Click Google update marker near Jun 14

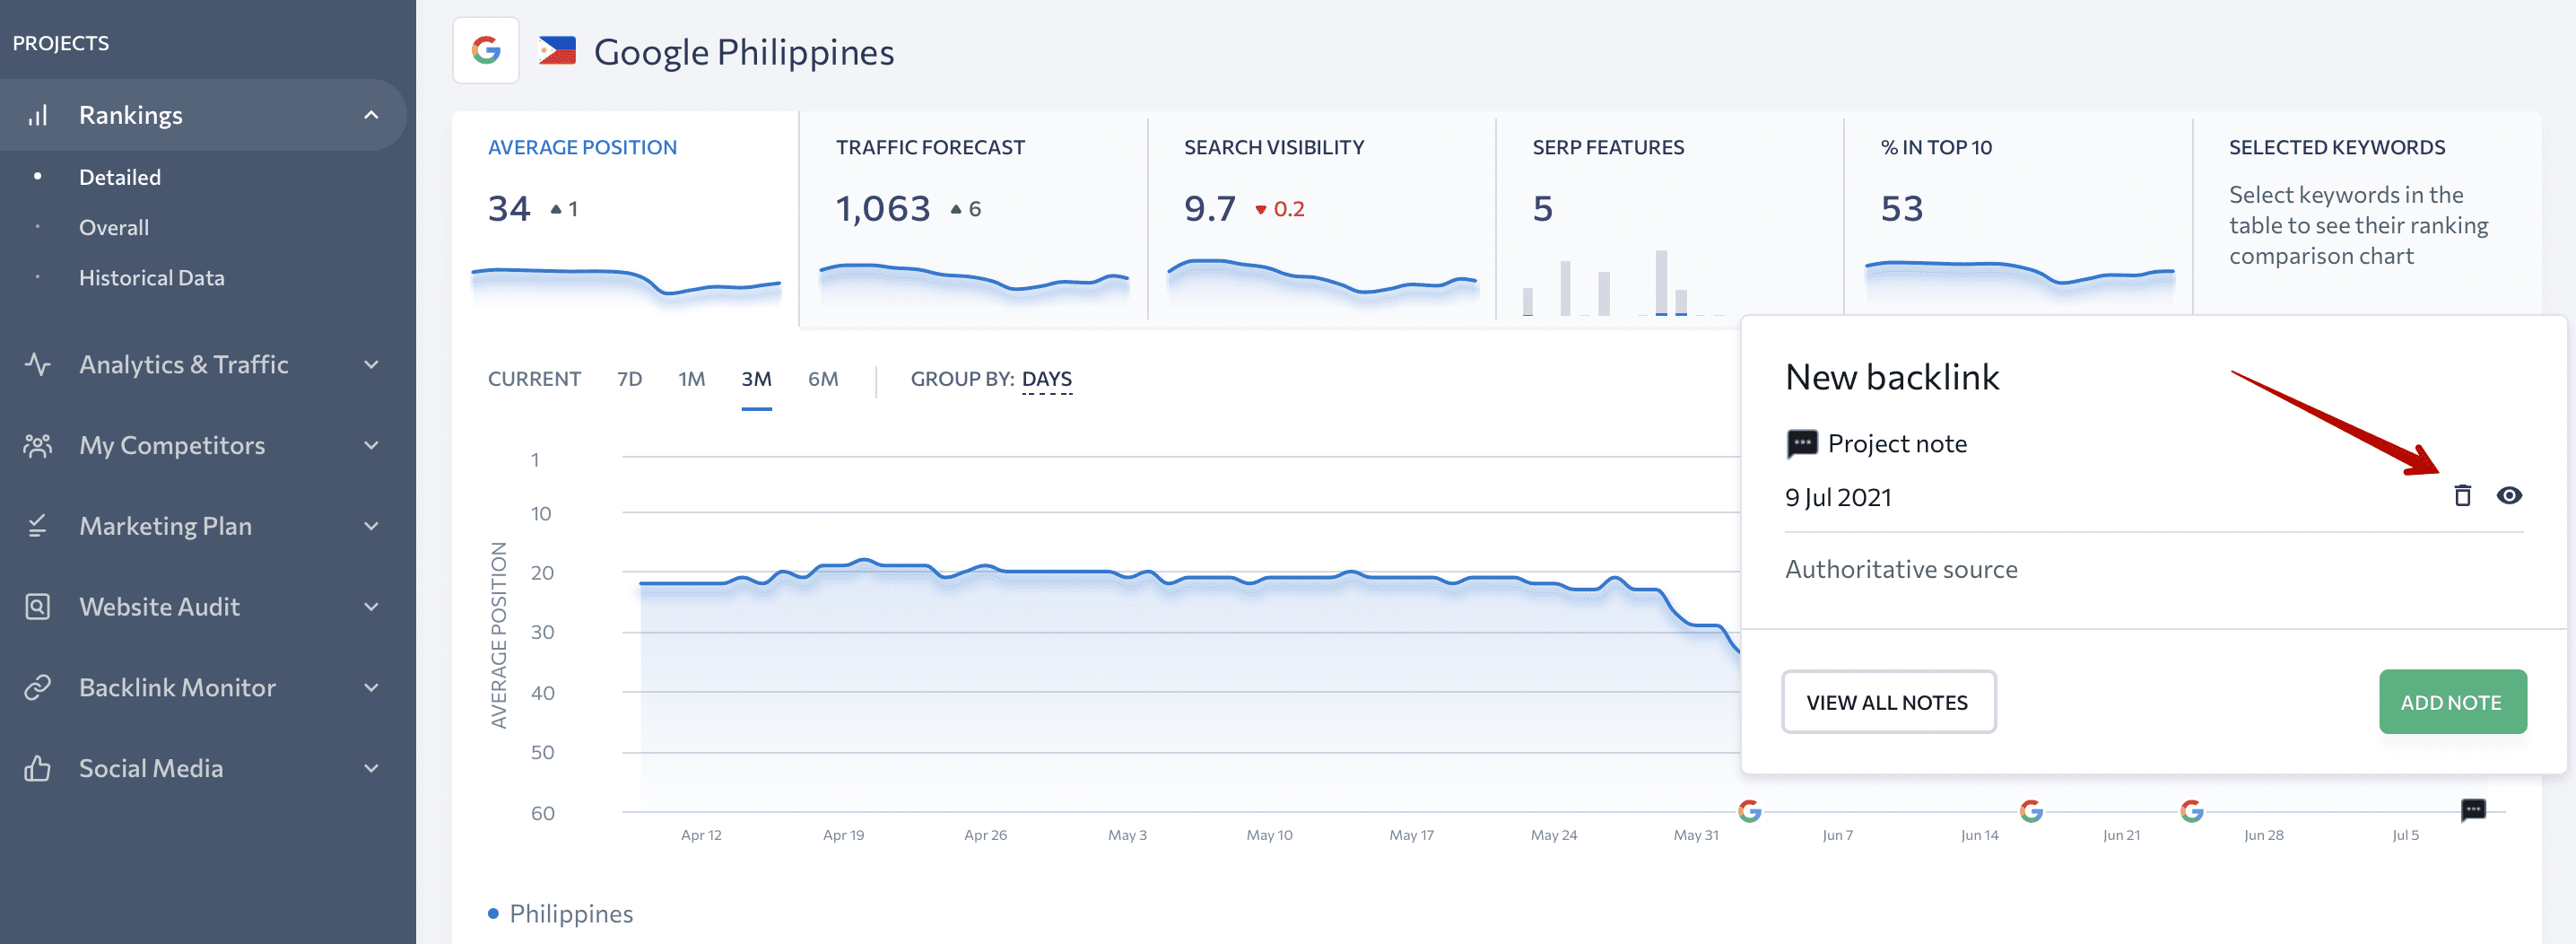2031,811
